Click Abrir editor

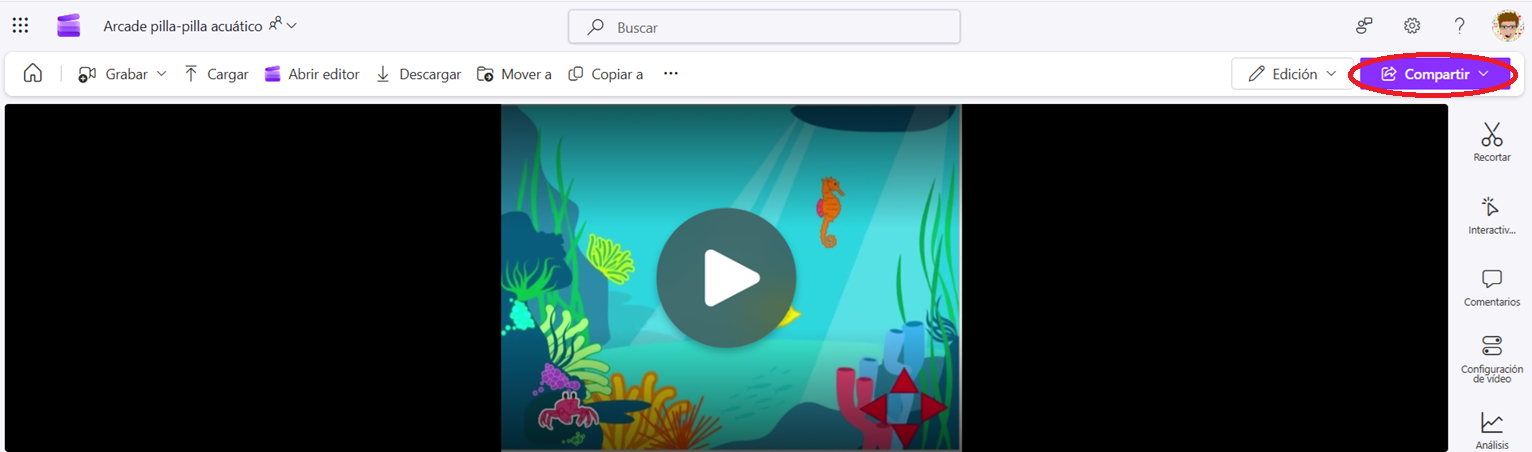[311, 74]
